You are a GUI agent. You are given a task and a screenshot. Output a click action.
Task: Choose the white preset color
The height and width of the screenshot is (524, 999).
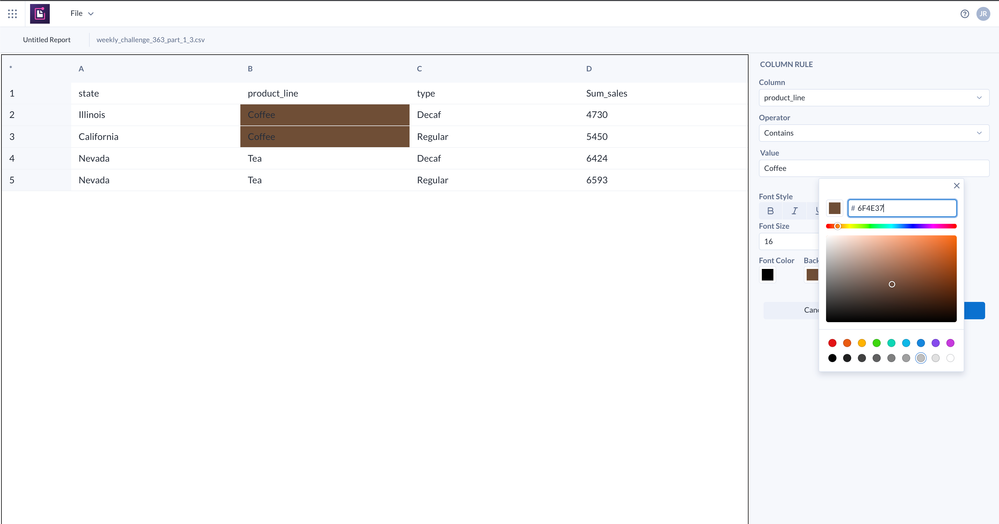click(x=950, y=358)
